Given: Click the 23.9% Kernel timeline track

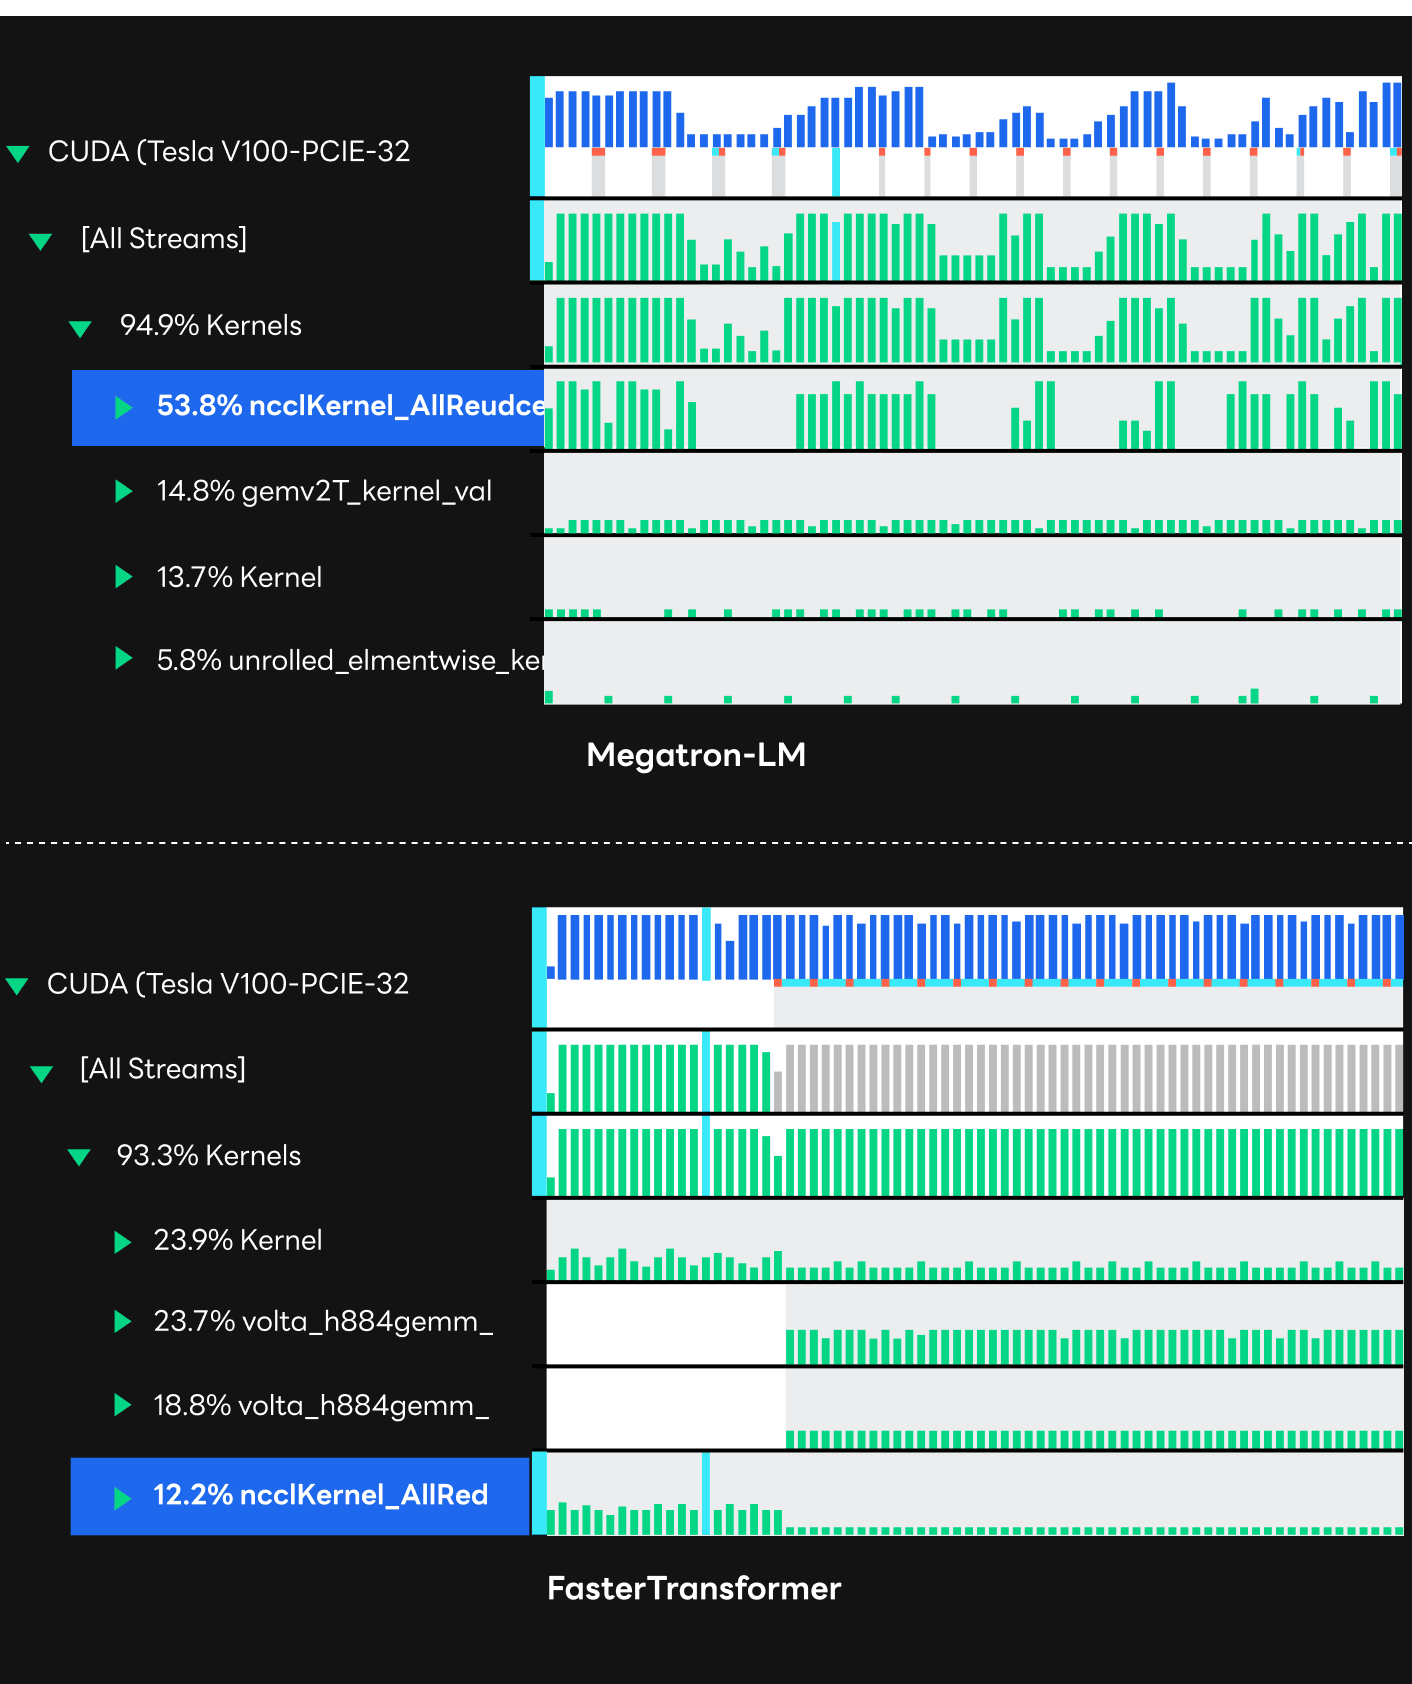Looking at the screenshot, I should [x=975, y=1241].
